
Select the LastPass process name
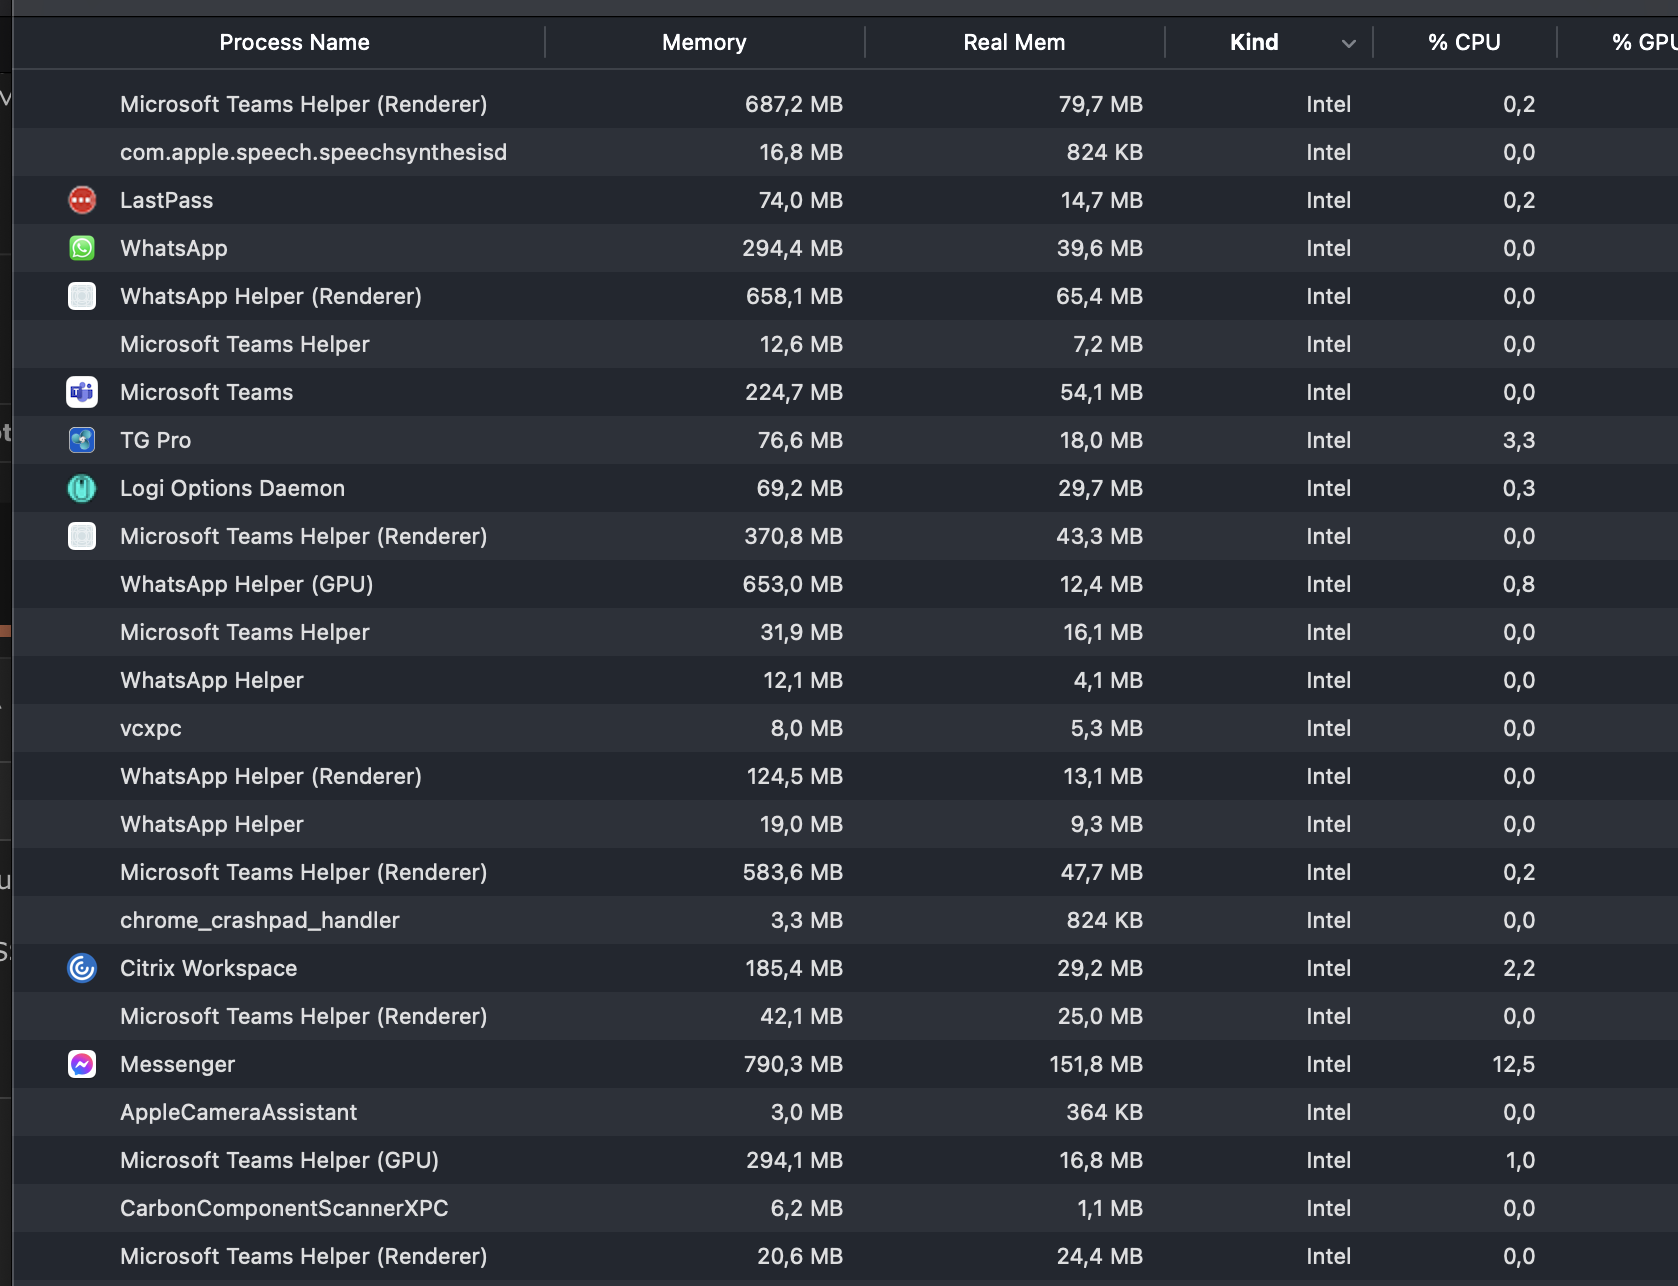[x=166, y=200]
